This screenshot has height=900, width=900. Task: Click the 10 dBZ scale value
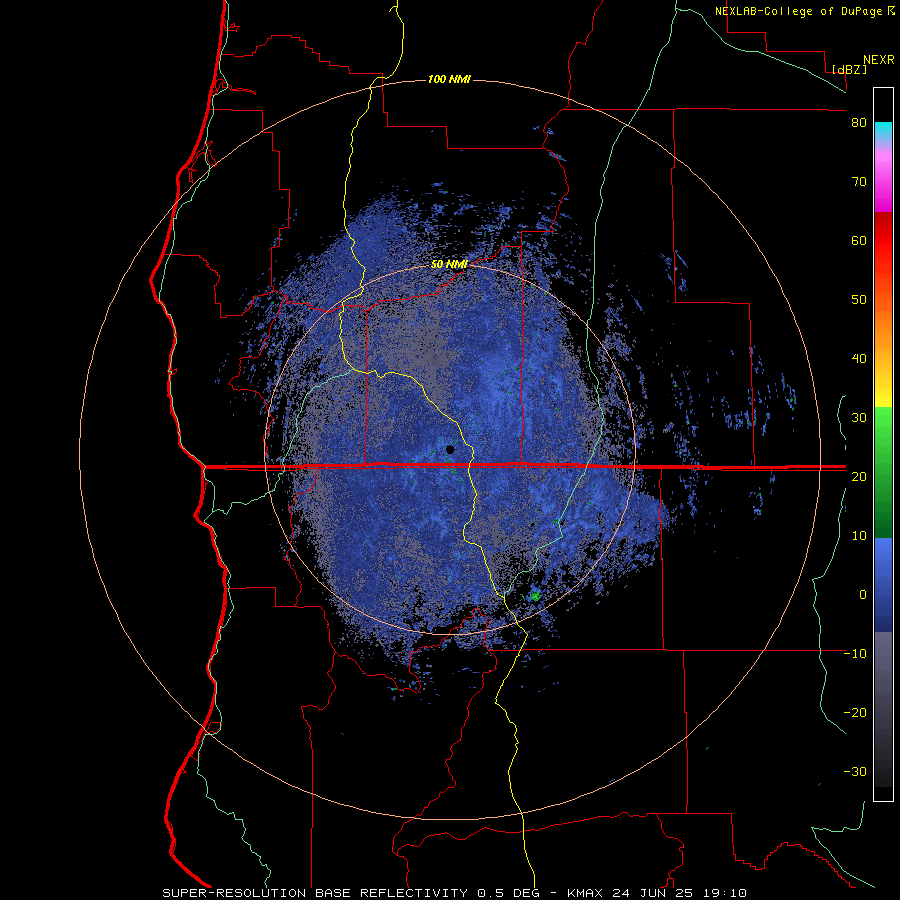pos(859,536)
